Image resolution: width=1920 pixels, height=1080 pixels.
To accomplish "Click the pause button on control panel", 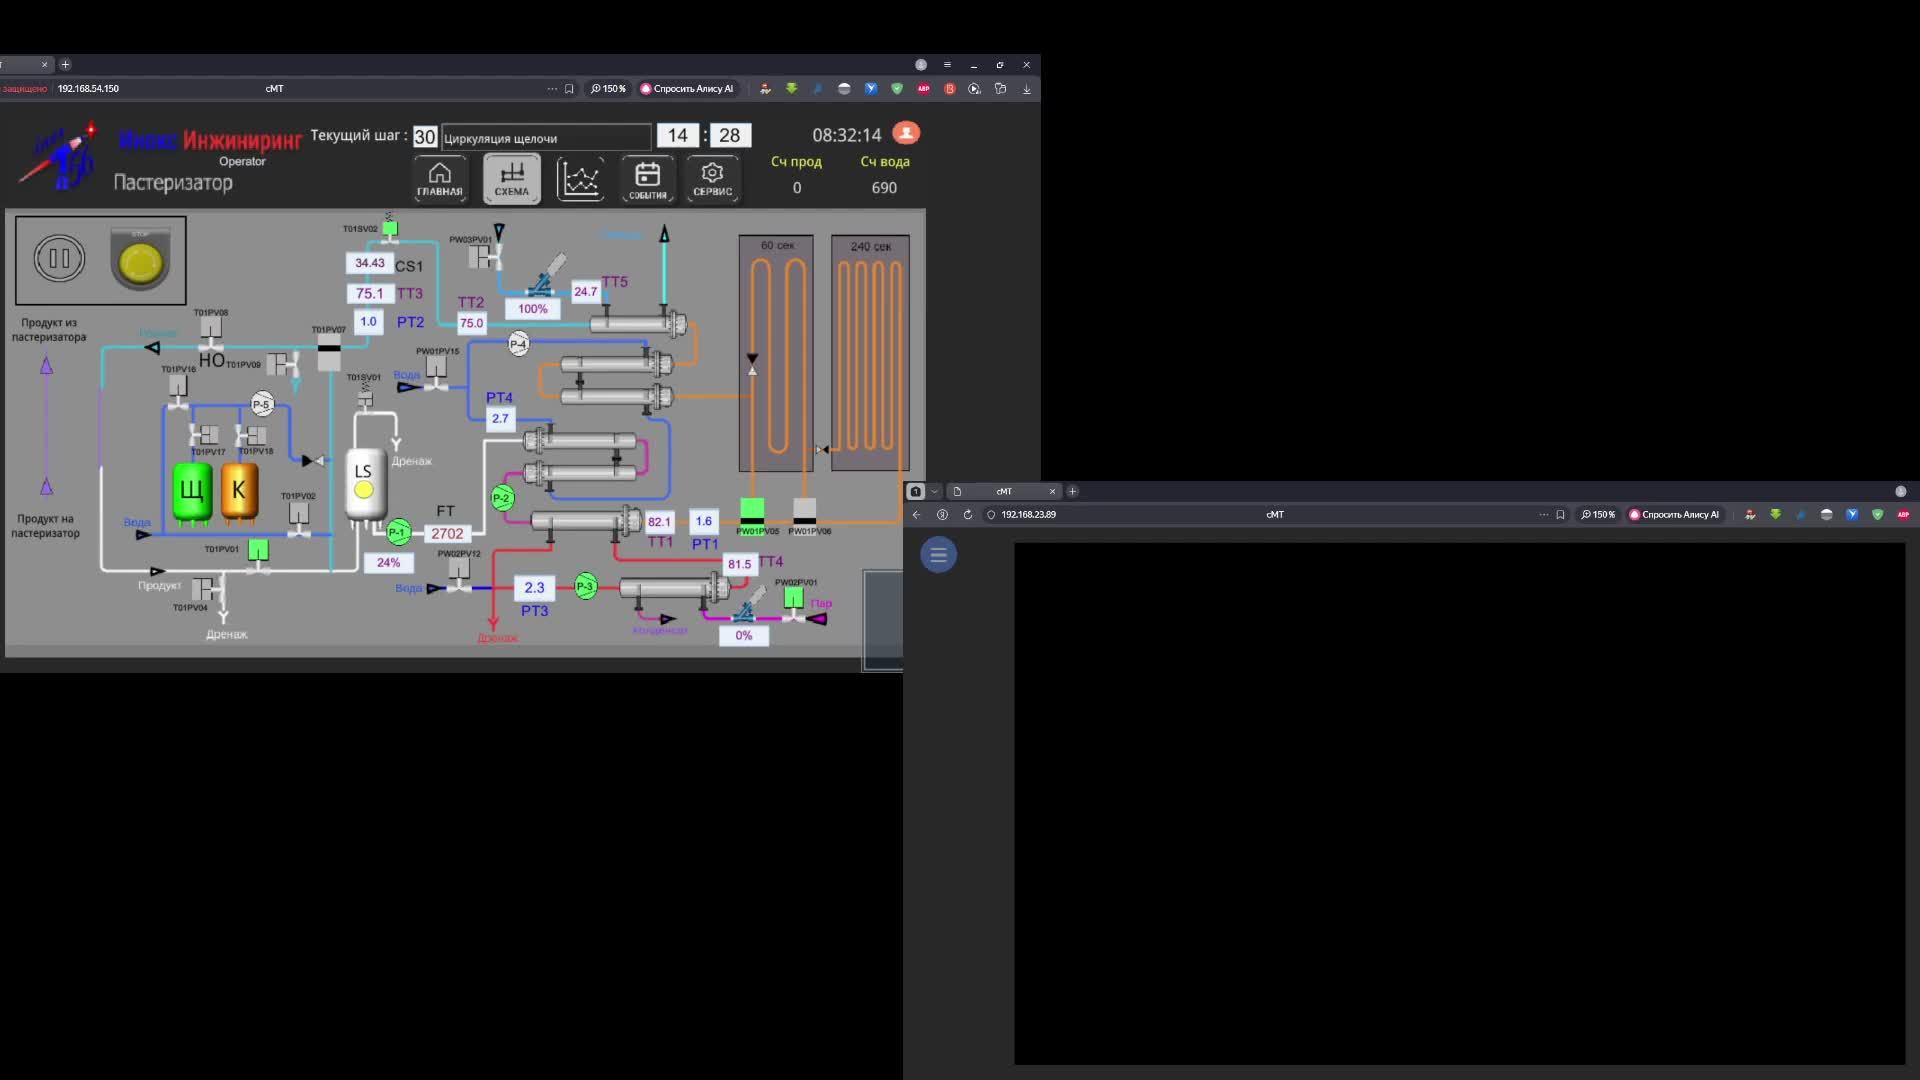I will point(59,259).
